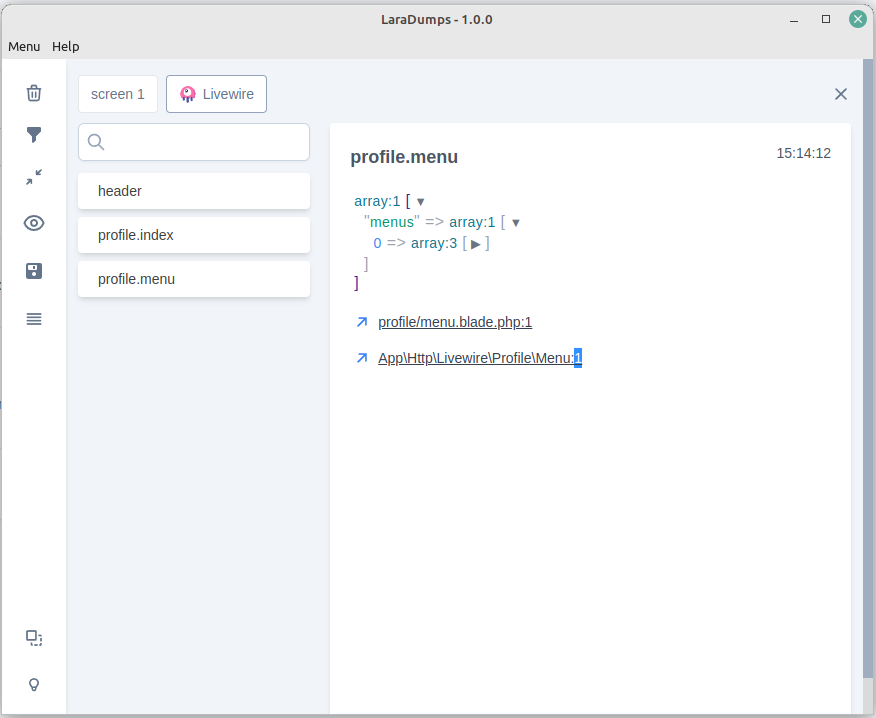The image size is (876, 718).
Task: Click the 15:14:12 timestamp
Action: [803, 153]
